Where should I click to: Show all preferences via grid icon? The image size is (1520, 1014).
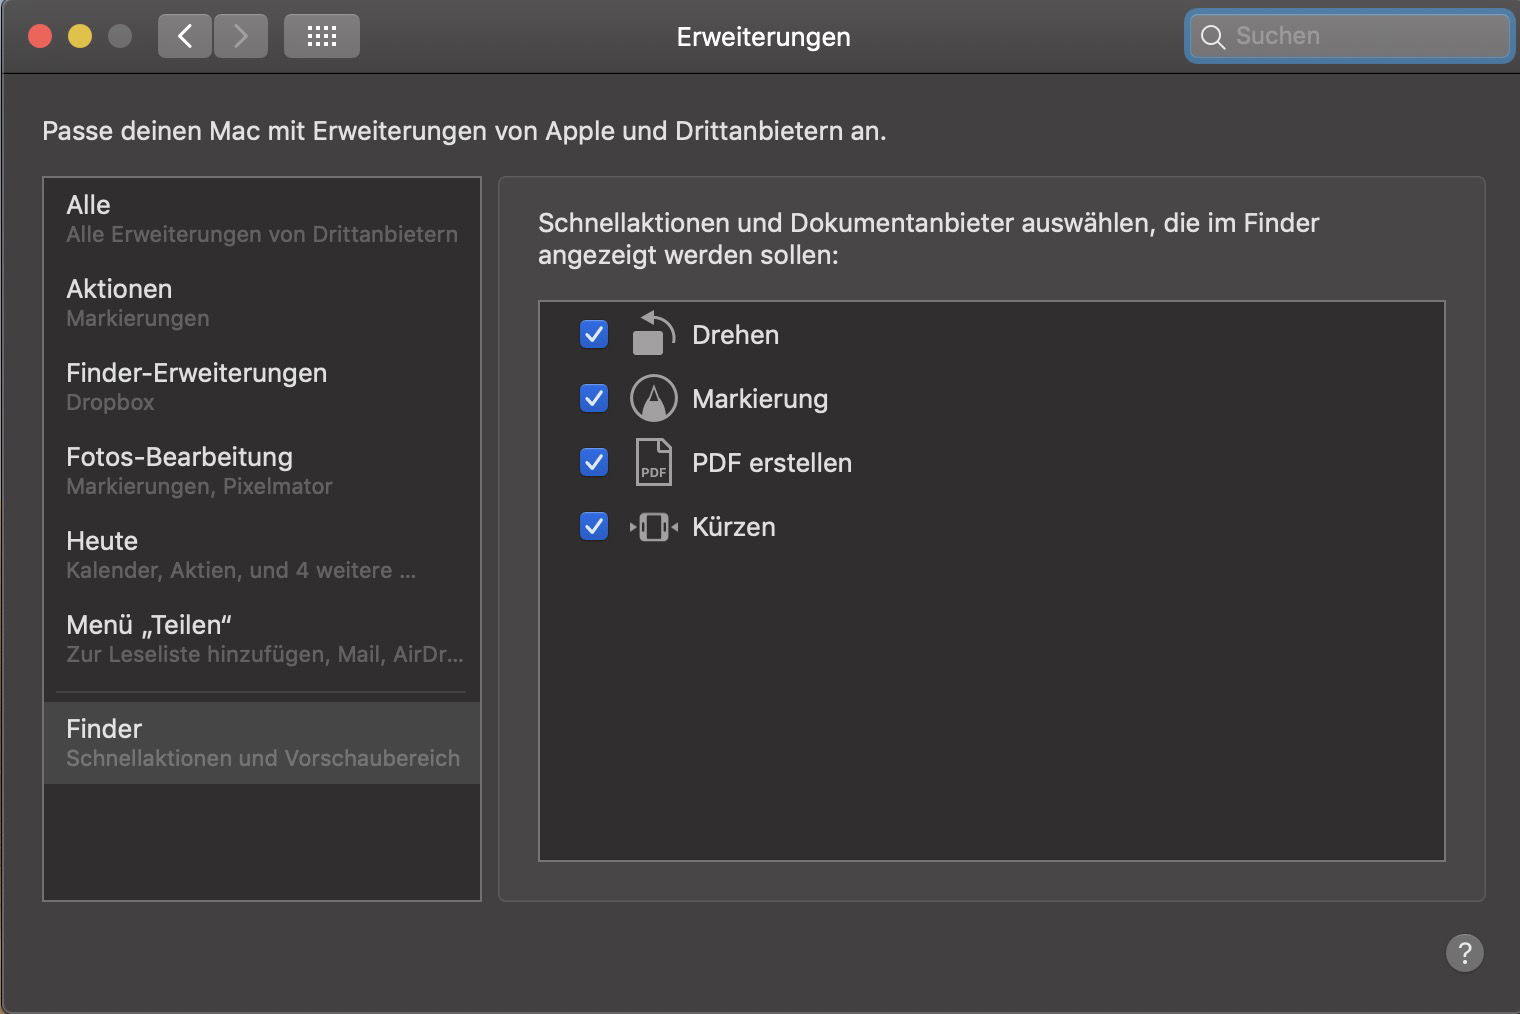point(322,37)
